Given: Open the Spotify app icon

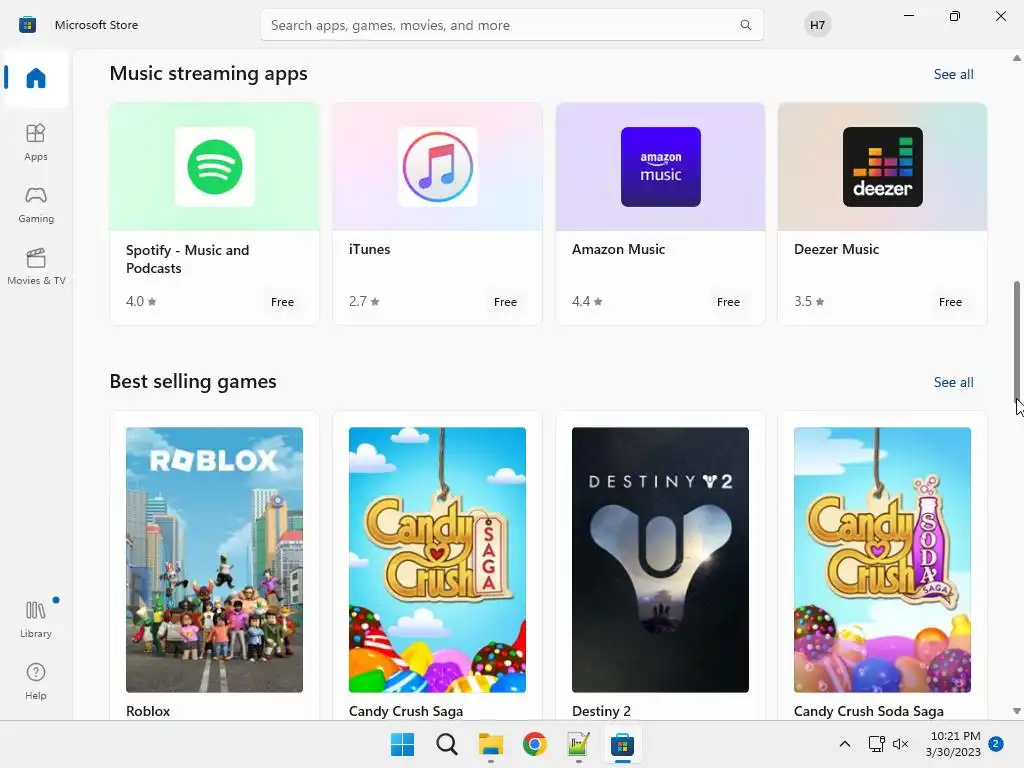Looking at the screenshot, I should [x=215, y=167].
